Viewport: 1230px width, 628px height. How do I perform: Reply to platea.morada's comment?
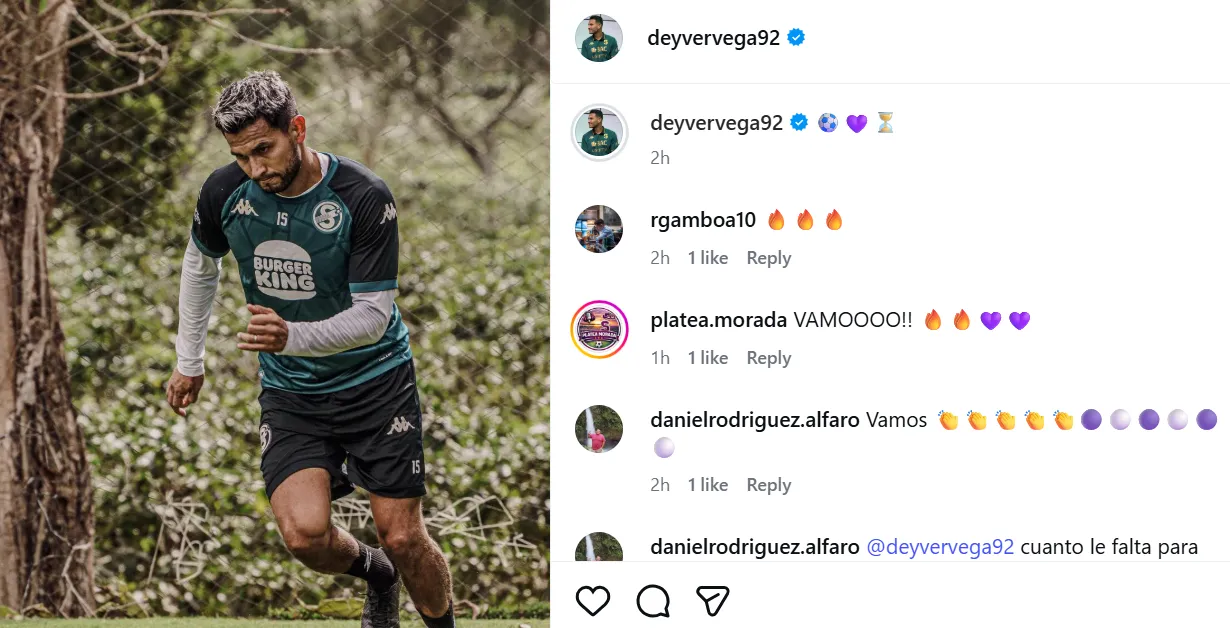pos(768,357)
